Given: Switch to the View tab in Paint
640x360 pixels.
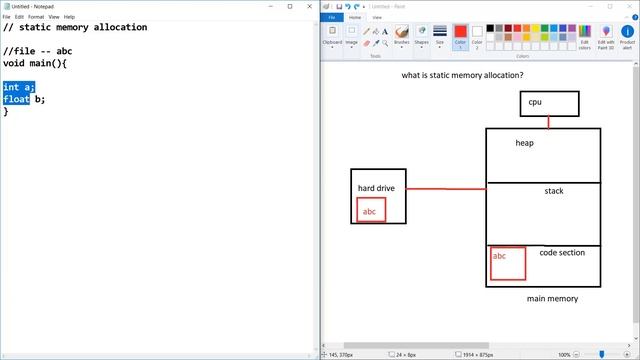Looking at the screenshot, I should pos(377,17).
